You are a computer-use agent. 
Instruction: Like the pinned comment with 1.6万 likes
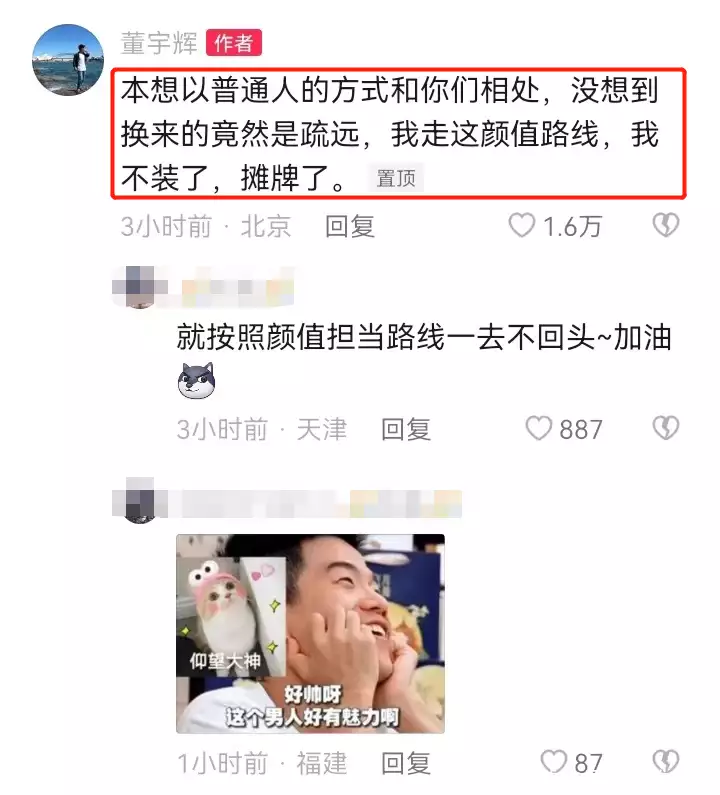(522, 225)
